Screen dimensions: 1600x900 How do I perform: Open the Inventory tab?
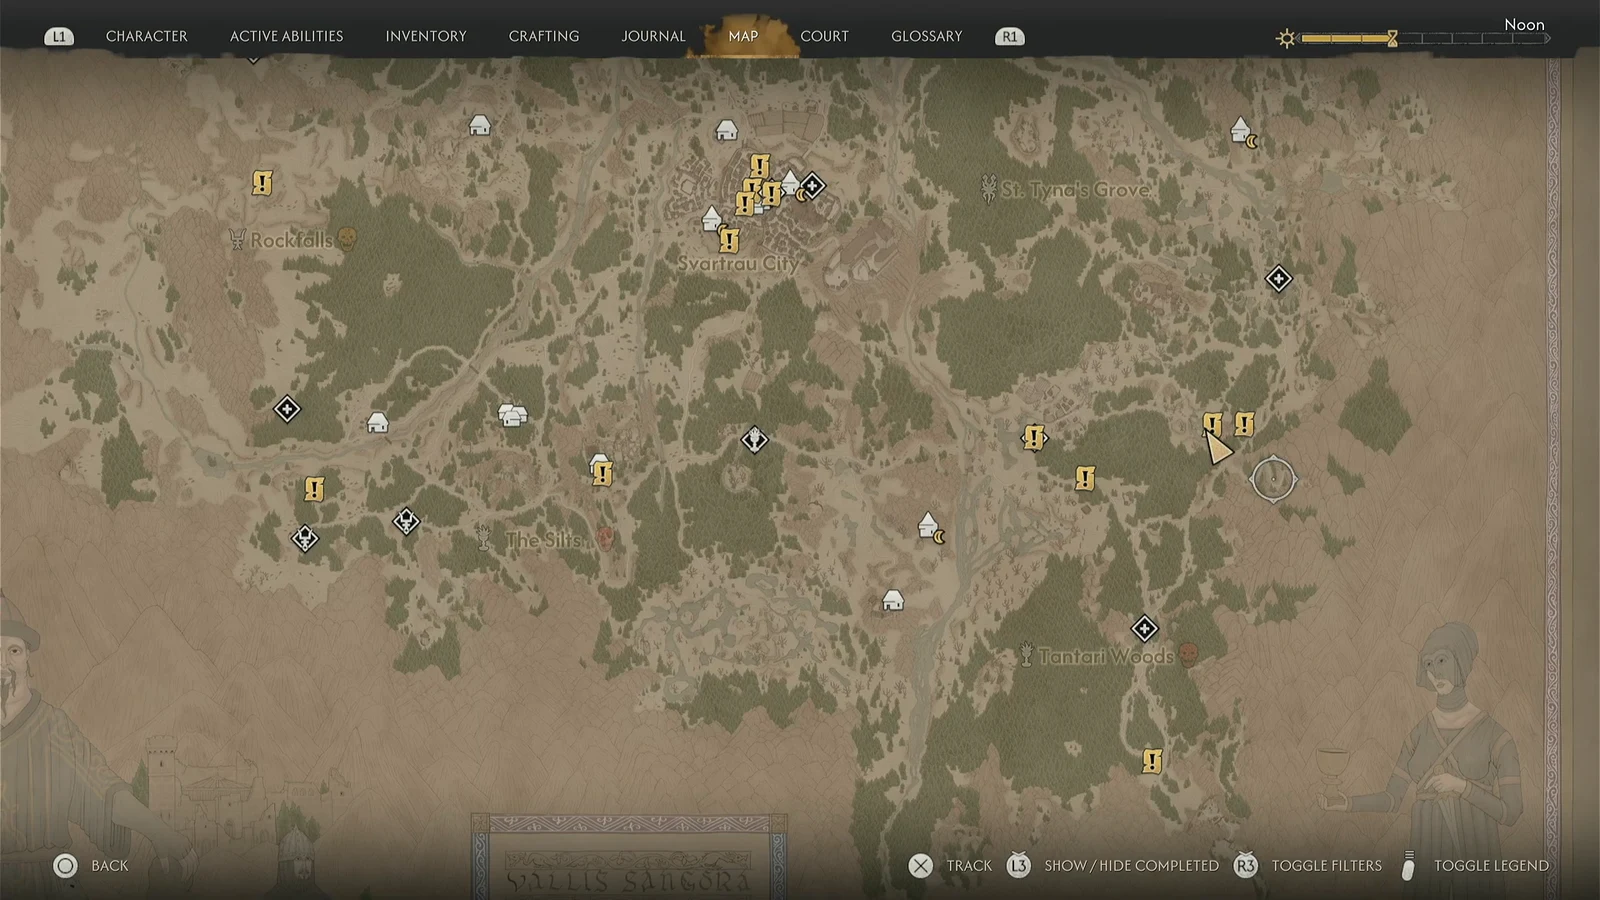tap(426, 36)
